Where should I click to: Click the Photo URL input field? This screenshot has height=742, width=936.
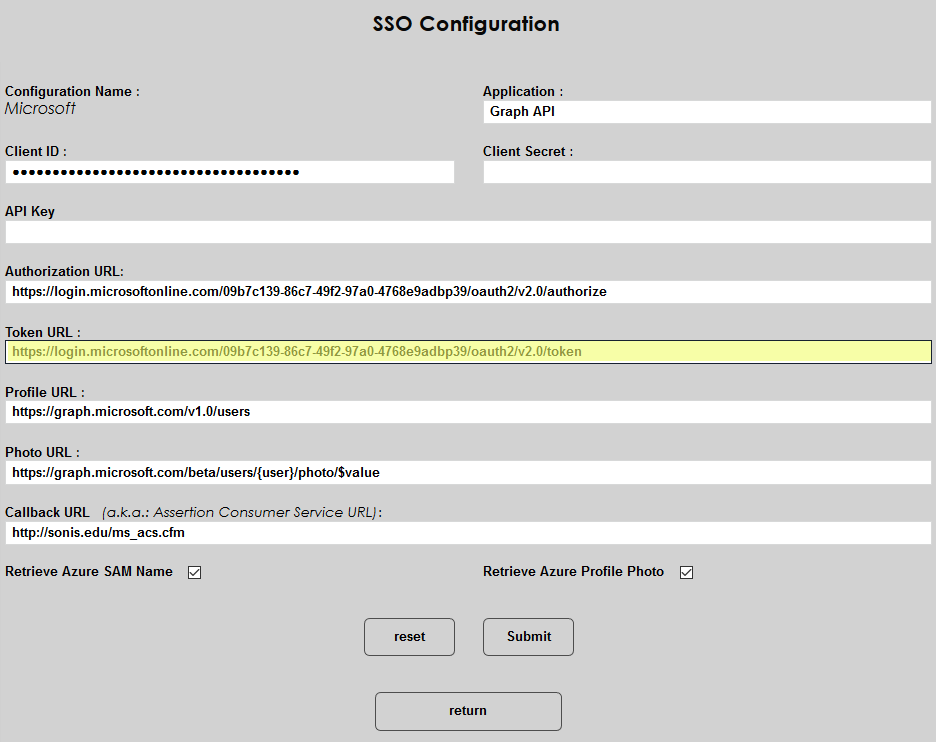click(x=467, y=472)
